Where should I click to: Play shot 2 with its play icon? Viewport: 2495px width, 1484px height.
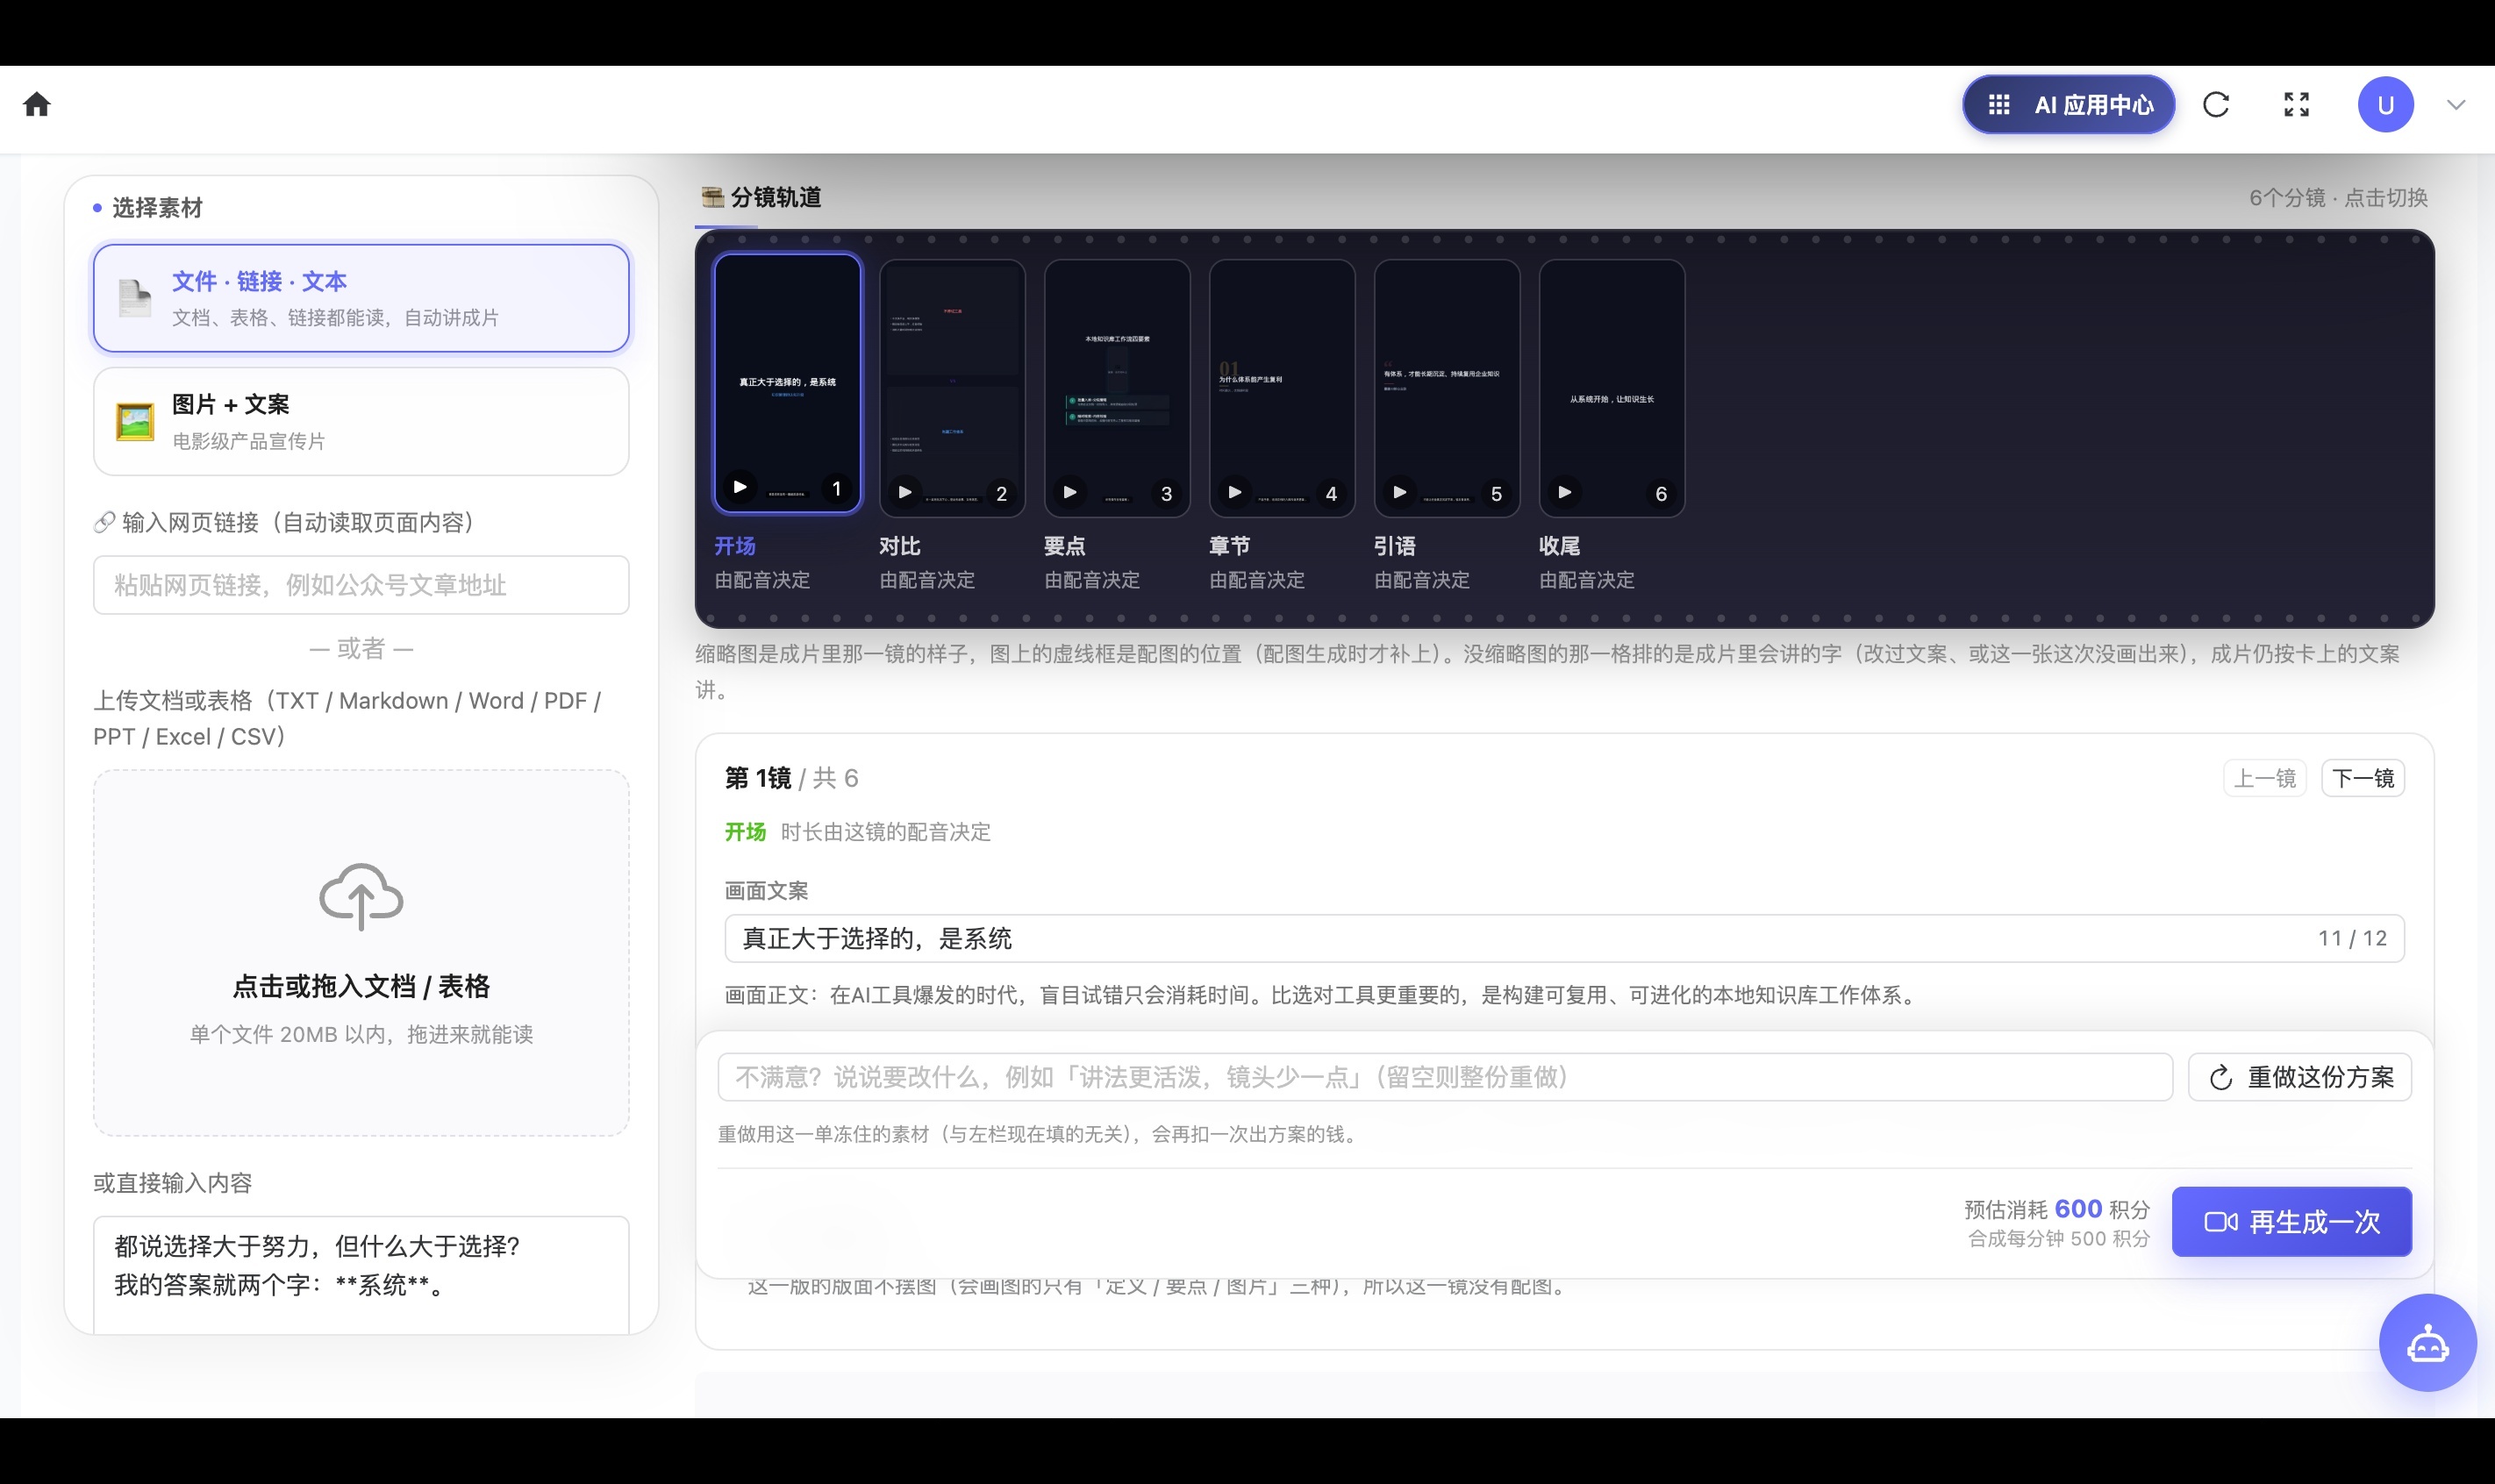[905, 492]
